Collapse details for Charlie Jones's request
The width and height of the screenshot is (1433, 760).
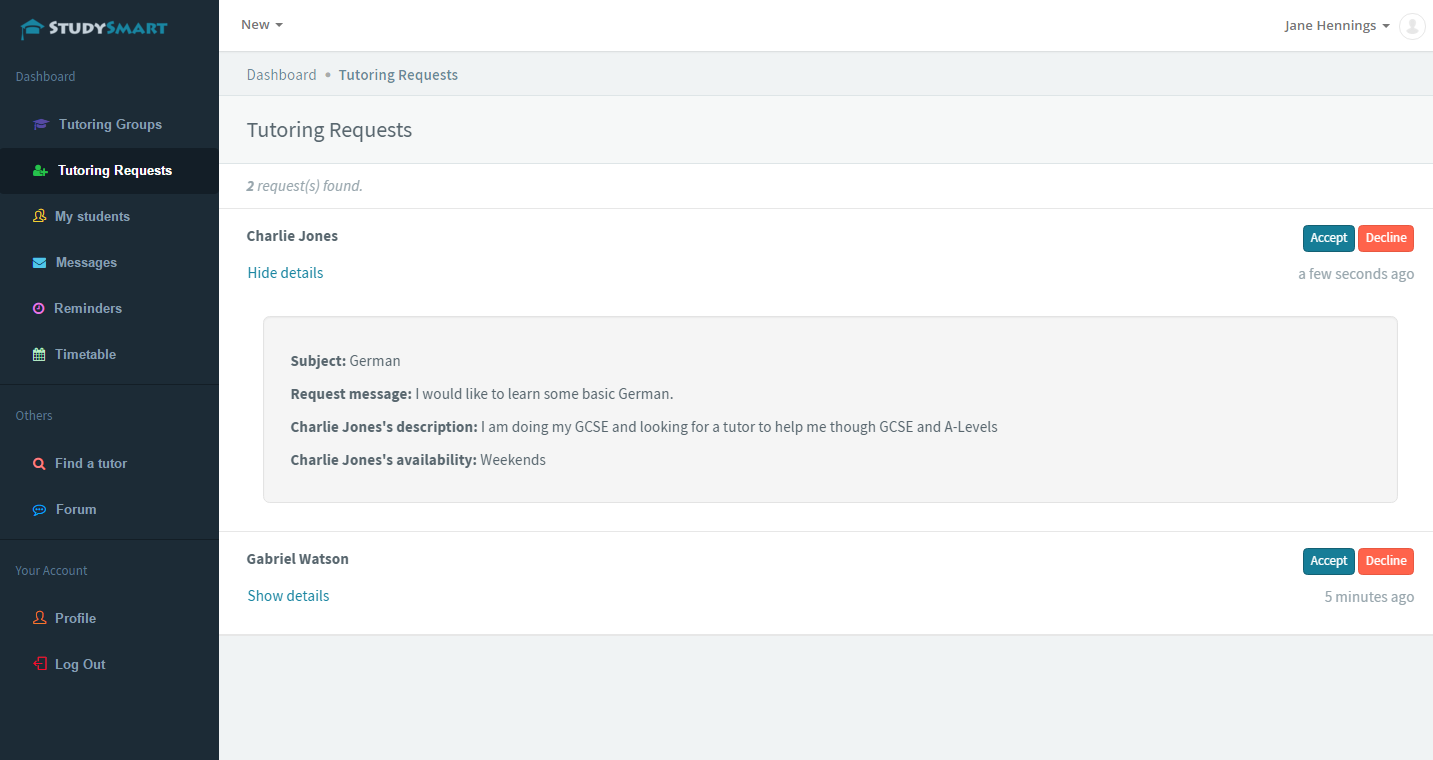click(285, 272)
